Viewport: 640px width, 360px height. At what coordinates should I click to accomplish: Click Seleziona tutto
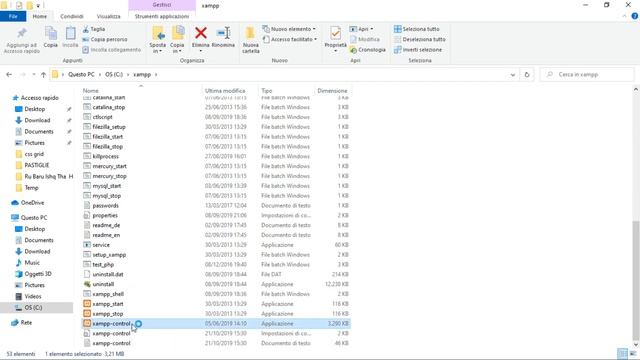(417, 29)
